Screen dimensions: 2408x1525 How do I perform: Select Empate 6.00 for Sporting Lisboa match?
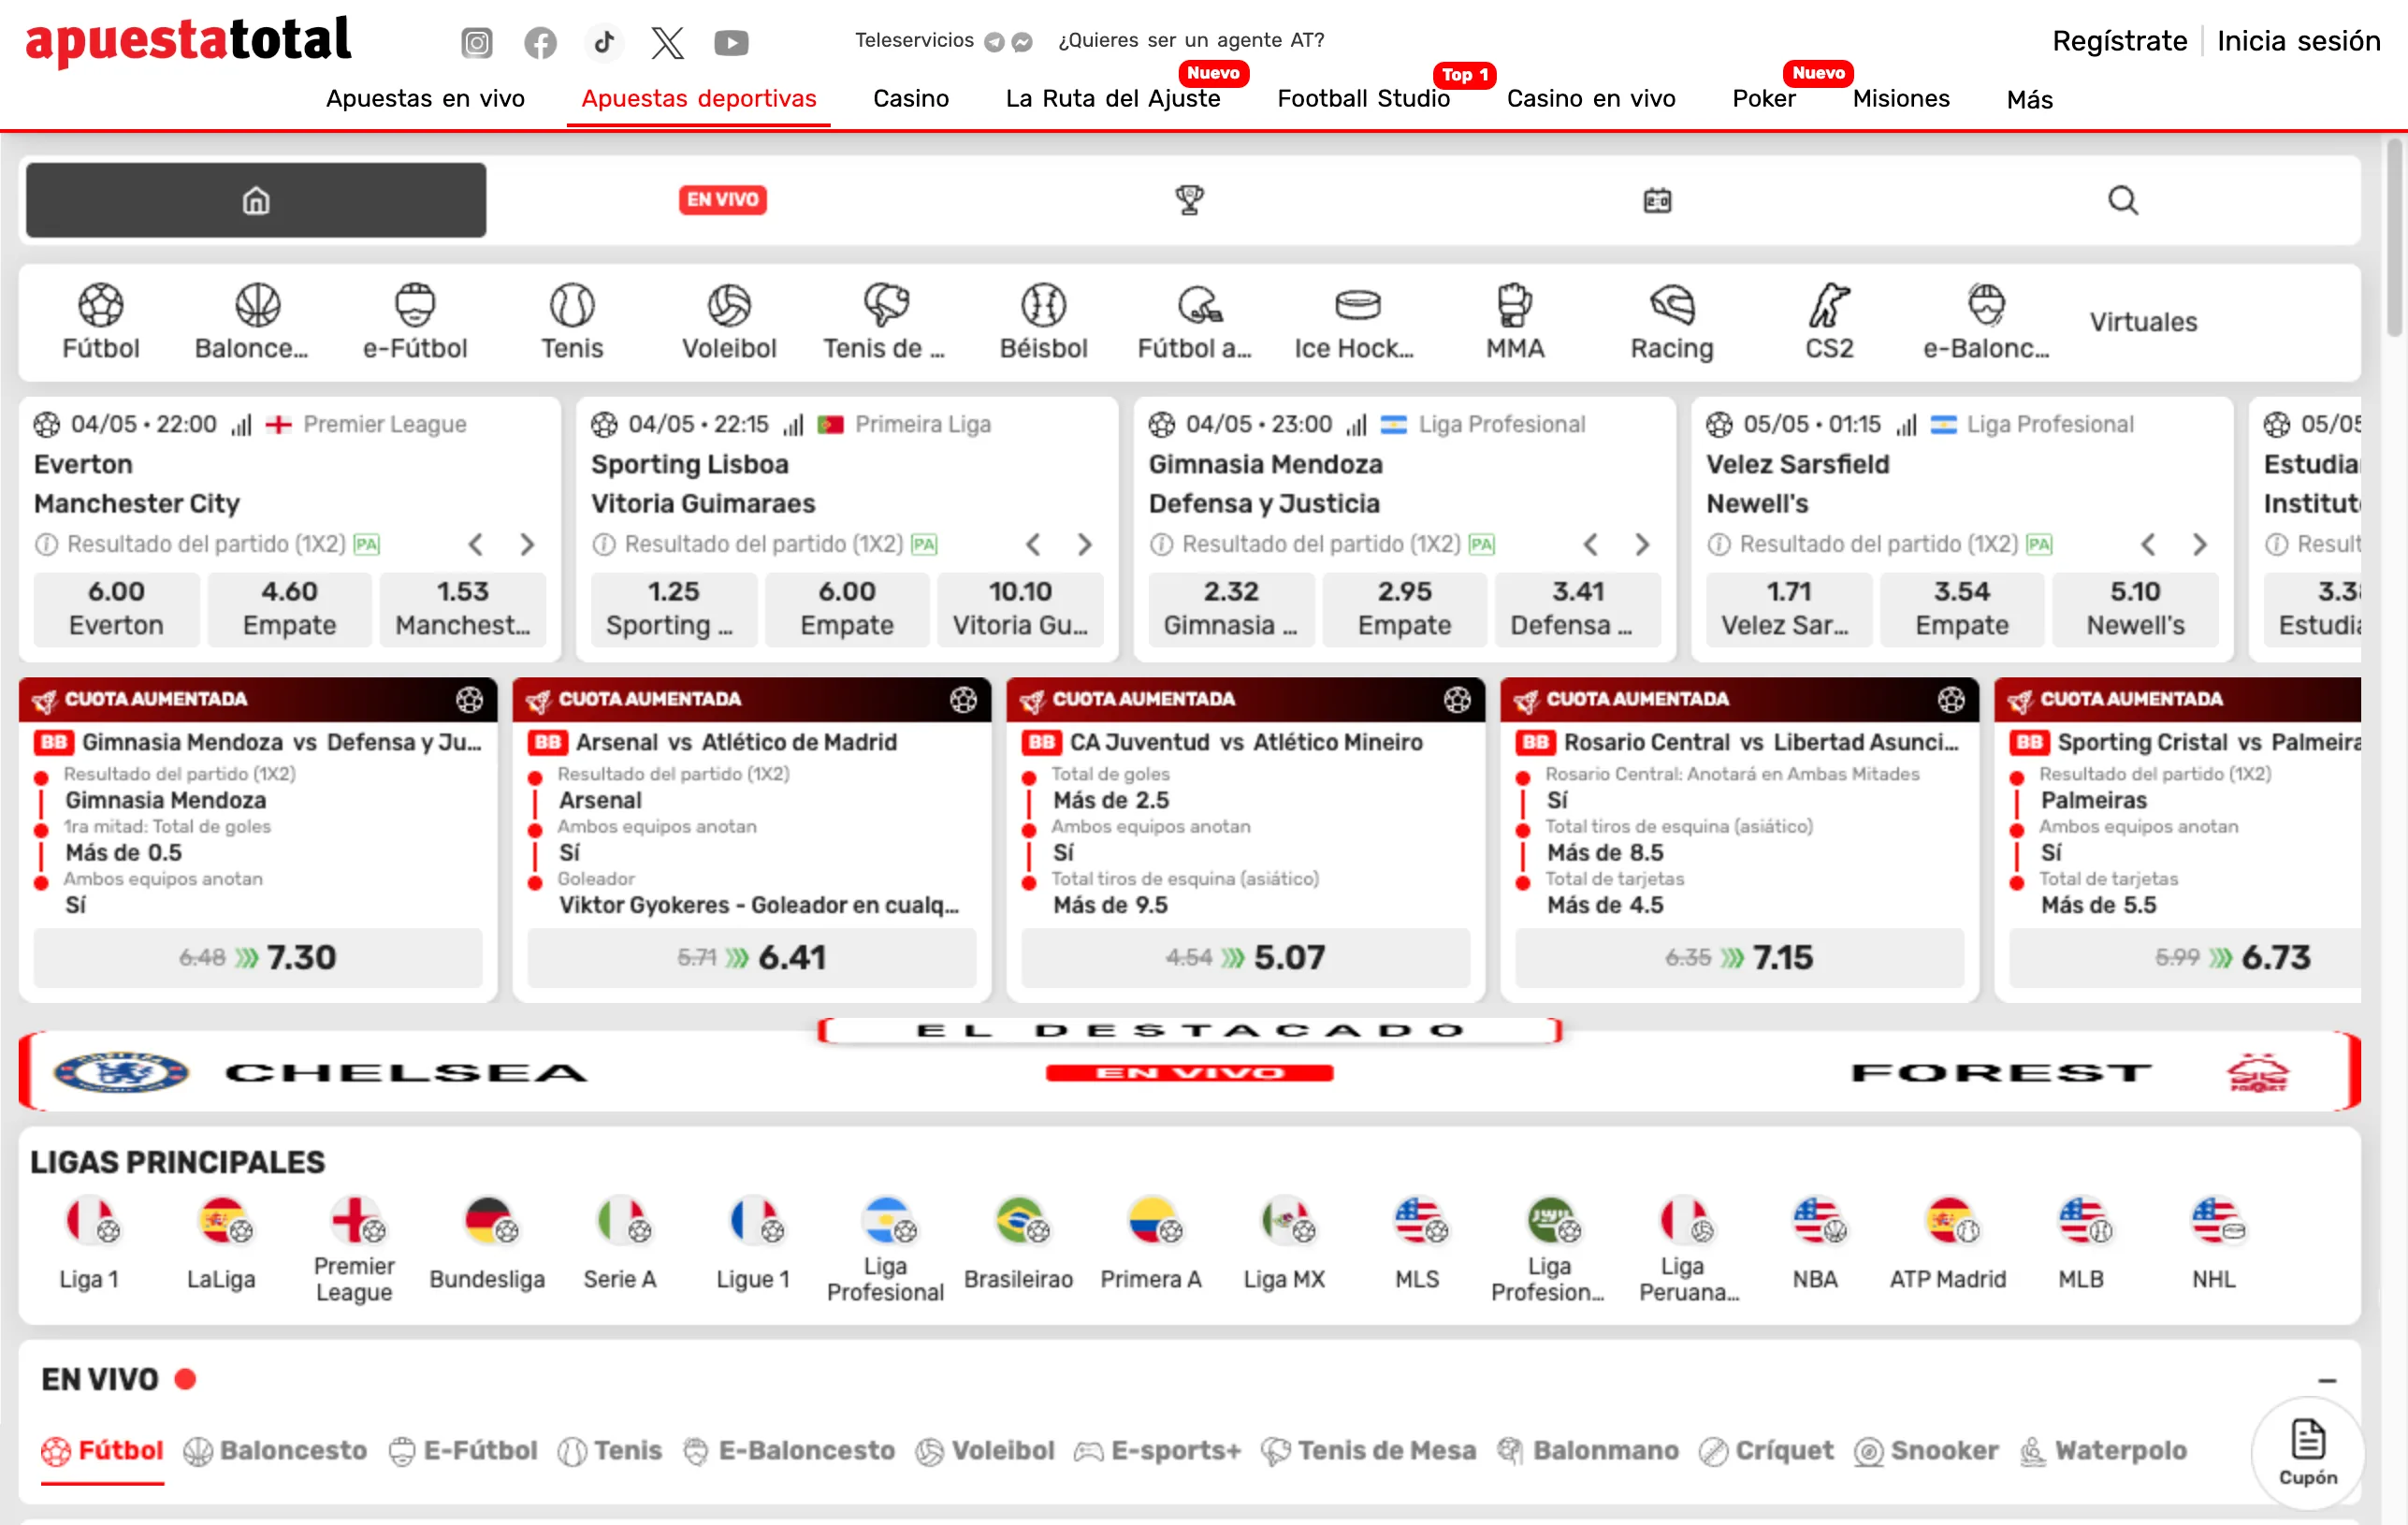click(846, 608)
